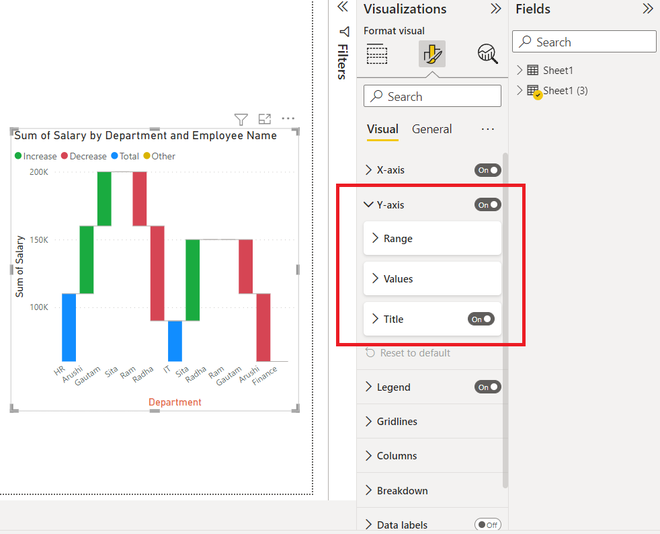Screen dimensions: 660x534
Task: Switch to the General tab
Action: 431,129
